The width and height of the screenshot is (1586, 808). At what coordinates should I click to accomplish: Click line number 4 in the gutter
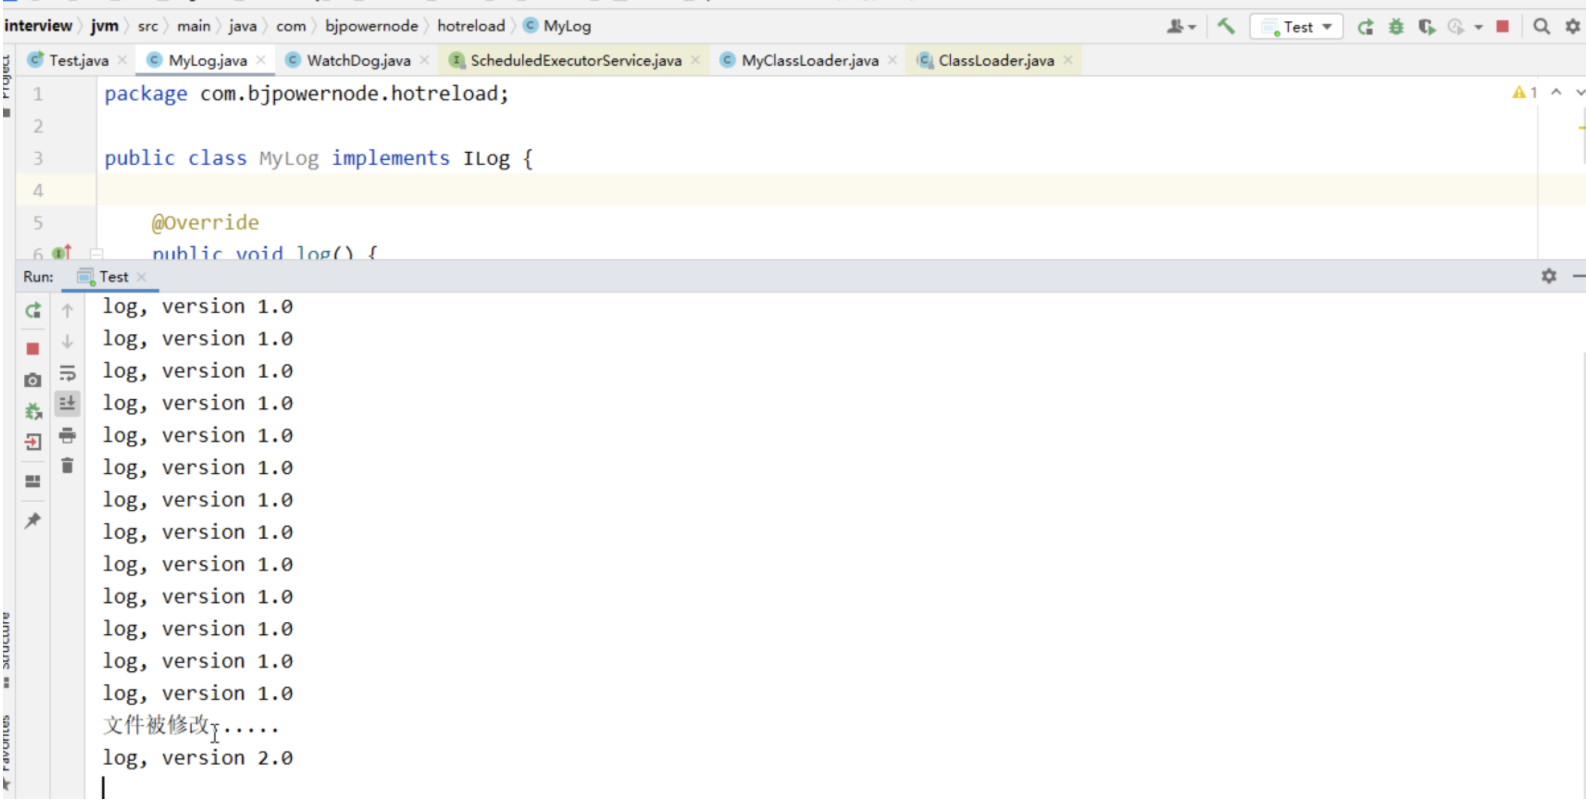[38, 190]
